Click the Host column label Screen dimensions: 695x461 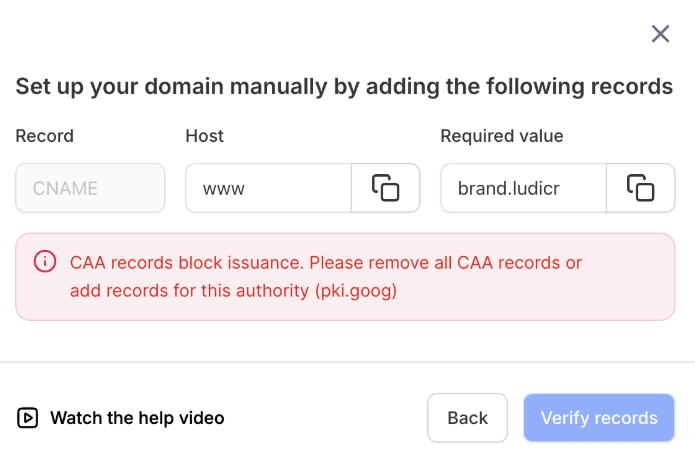[205, 136]
